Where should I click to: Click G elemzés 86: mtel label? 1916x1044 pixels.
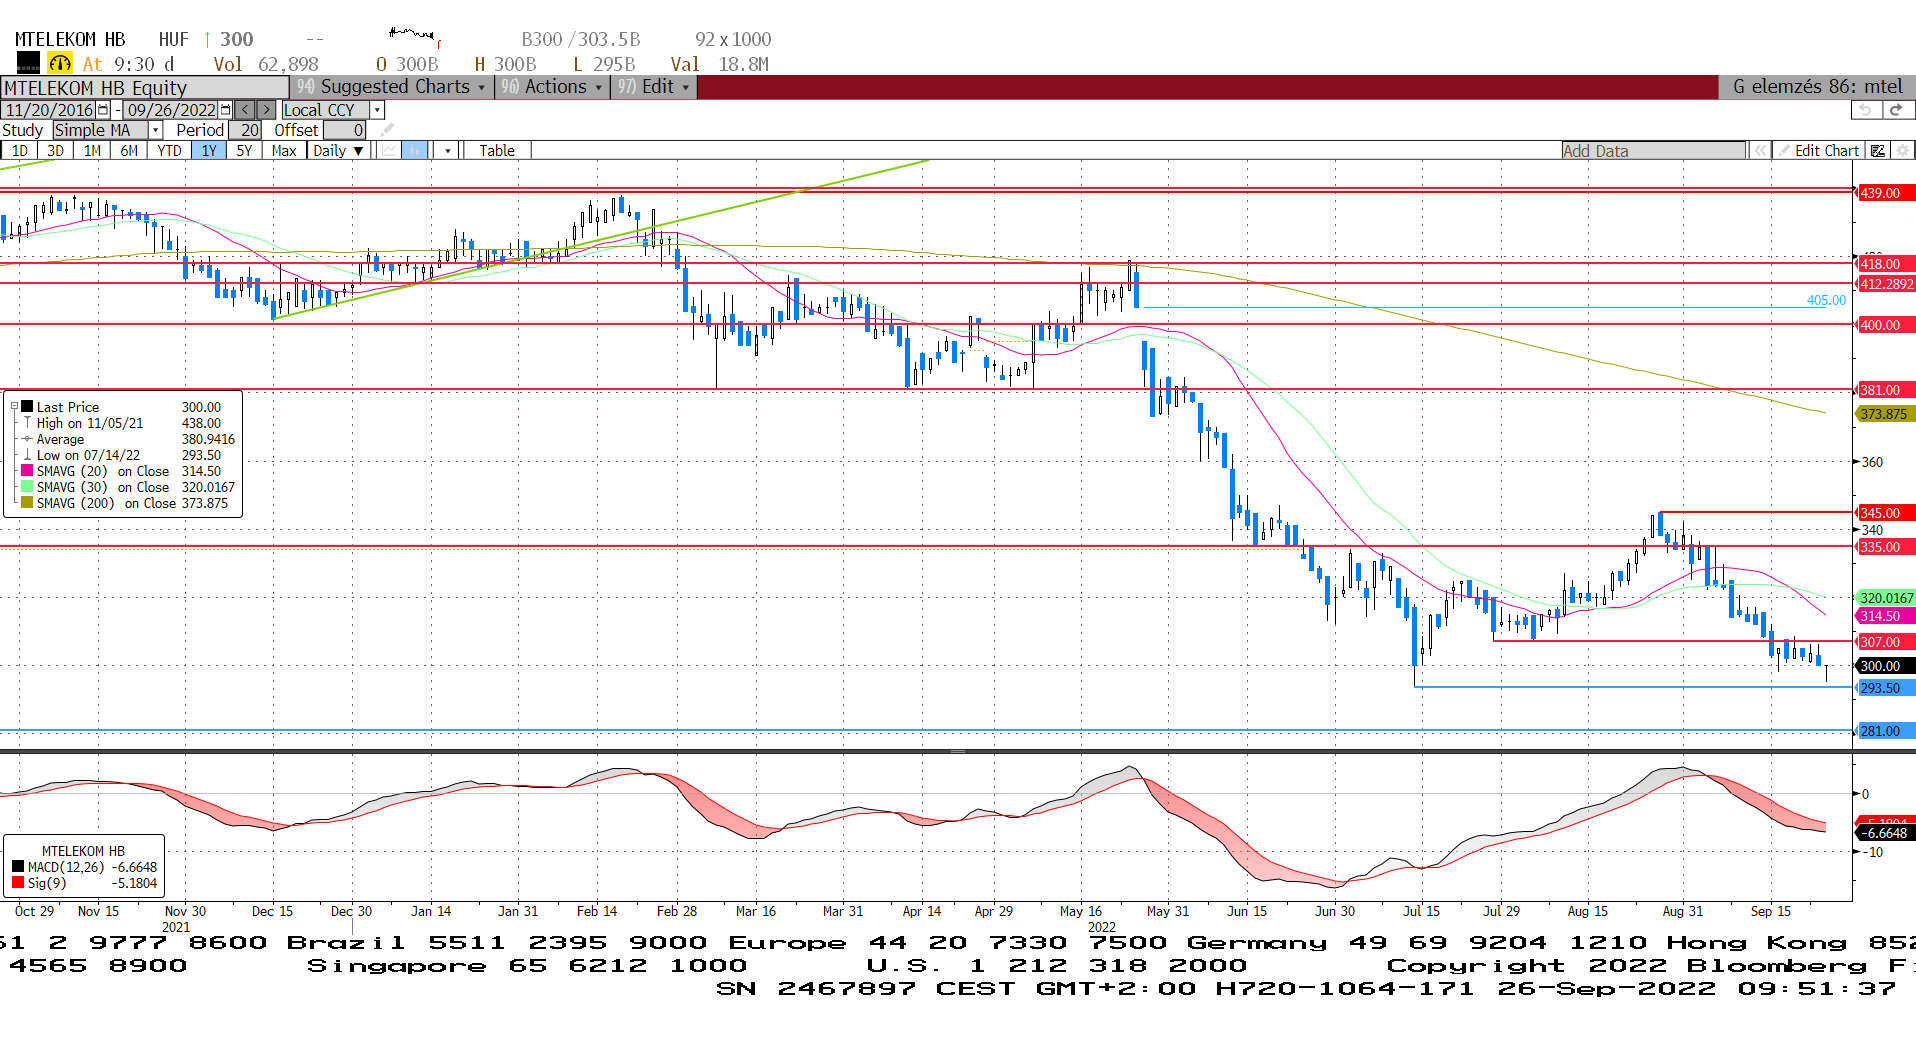1817,87
